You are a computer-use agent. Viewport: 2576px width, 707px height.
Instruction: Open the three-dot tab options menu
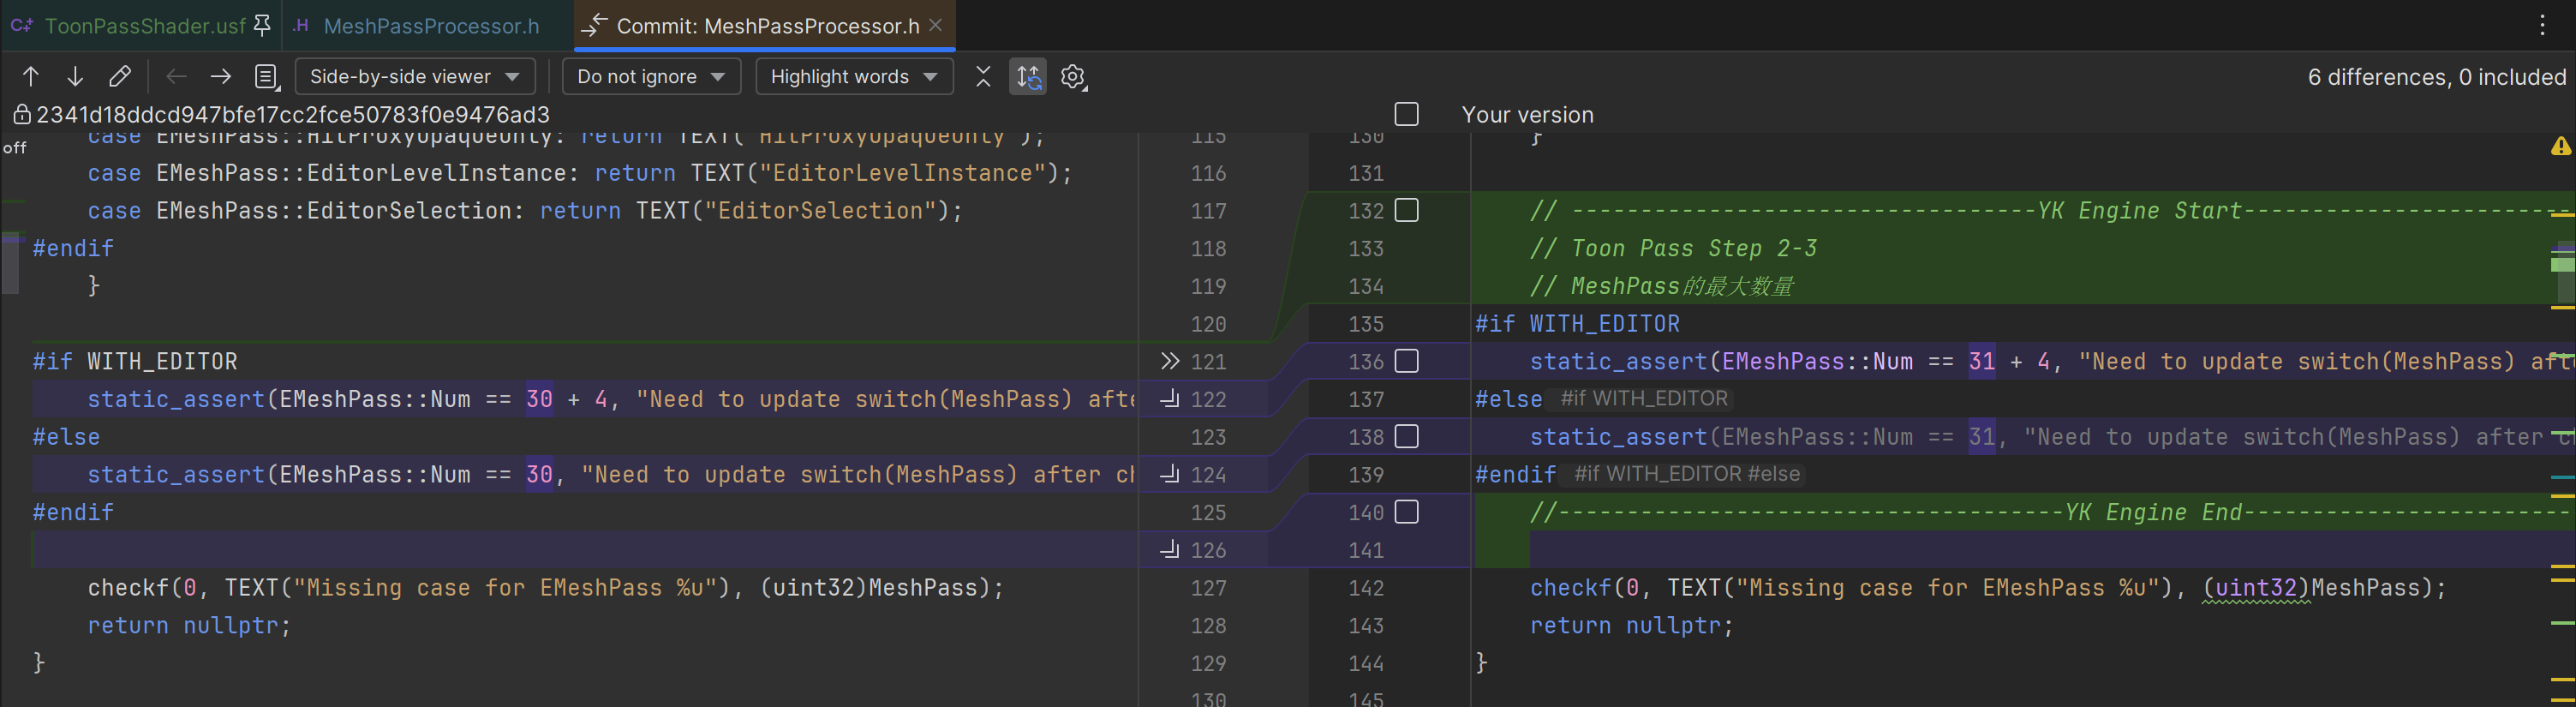[2542, 26]
